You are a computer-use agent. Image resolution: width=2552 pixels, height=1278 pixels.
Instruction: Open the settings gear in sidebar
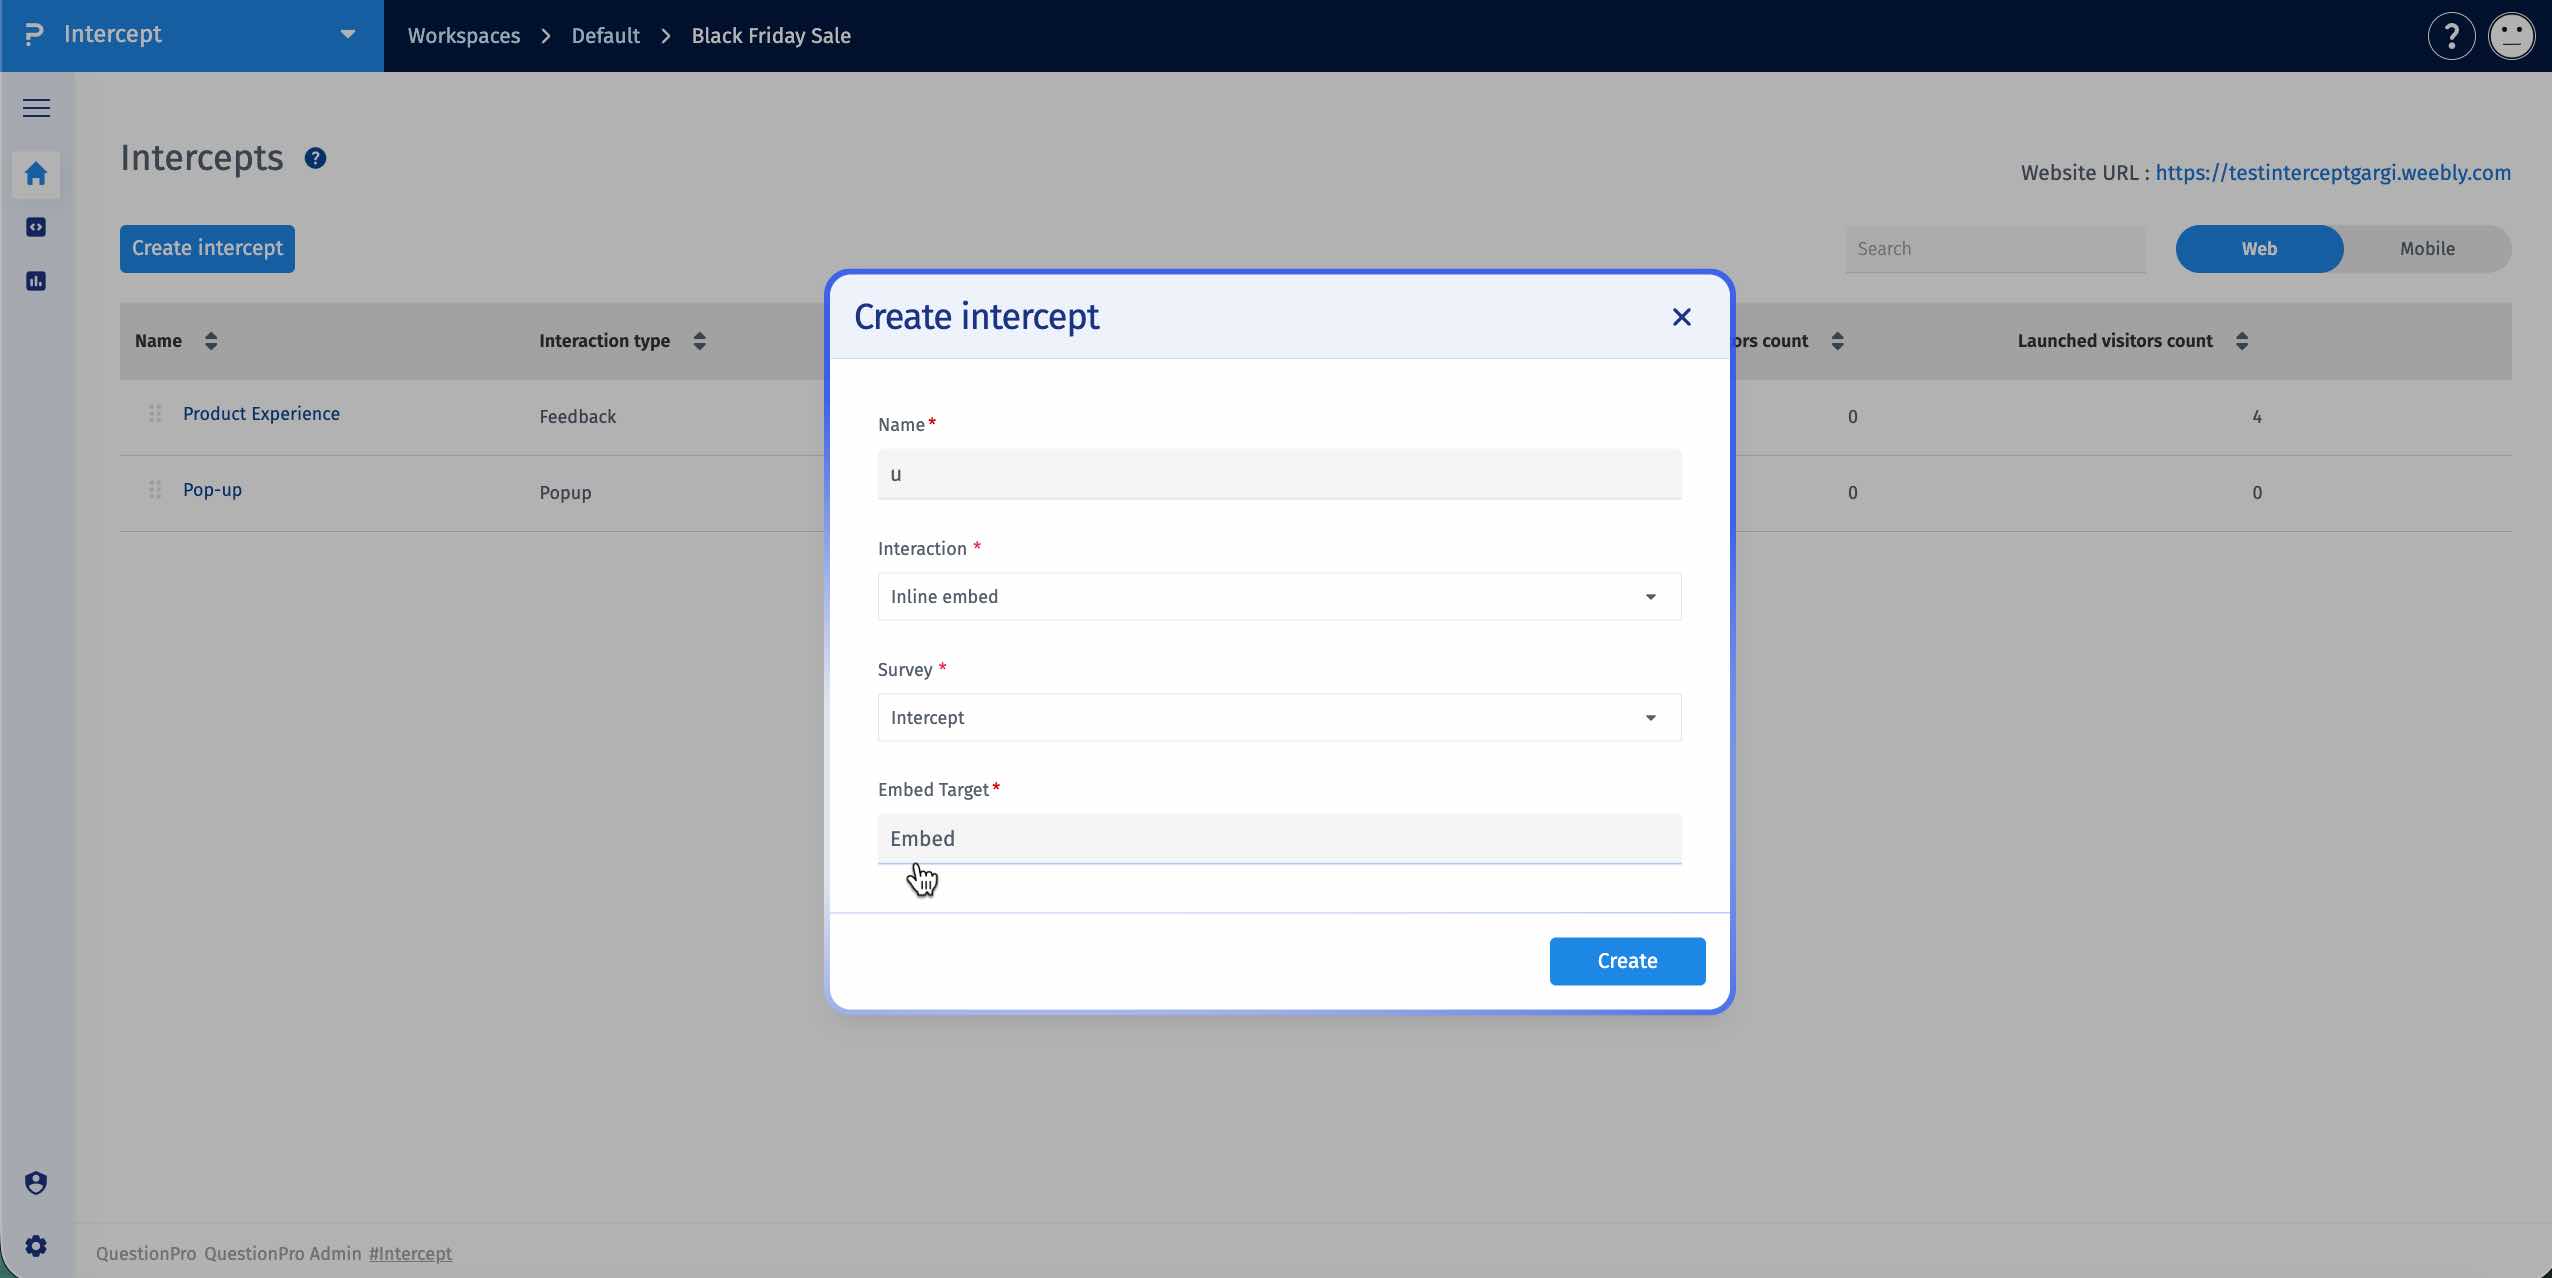(x=36, y=1246)
